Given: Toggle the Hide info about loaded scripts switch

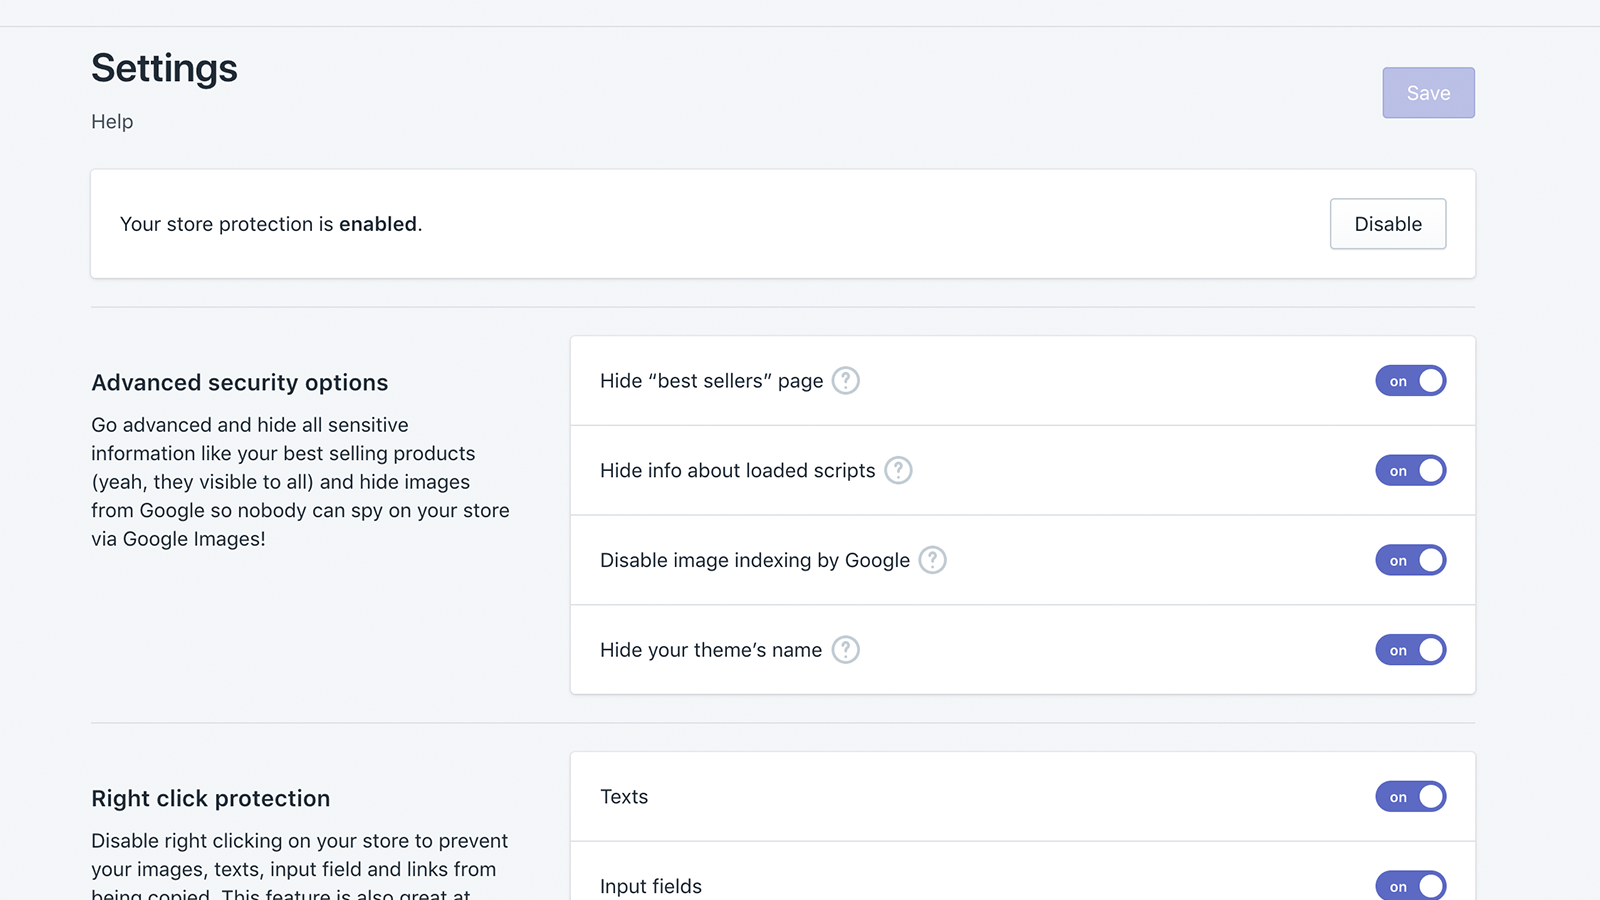Looking at the screenshot, I should point(1410,470).
